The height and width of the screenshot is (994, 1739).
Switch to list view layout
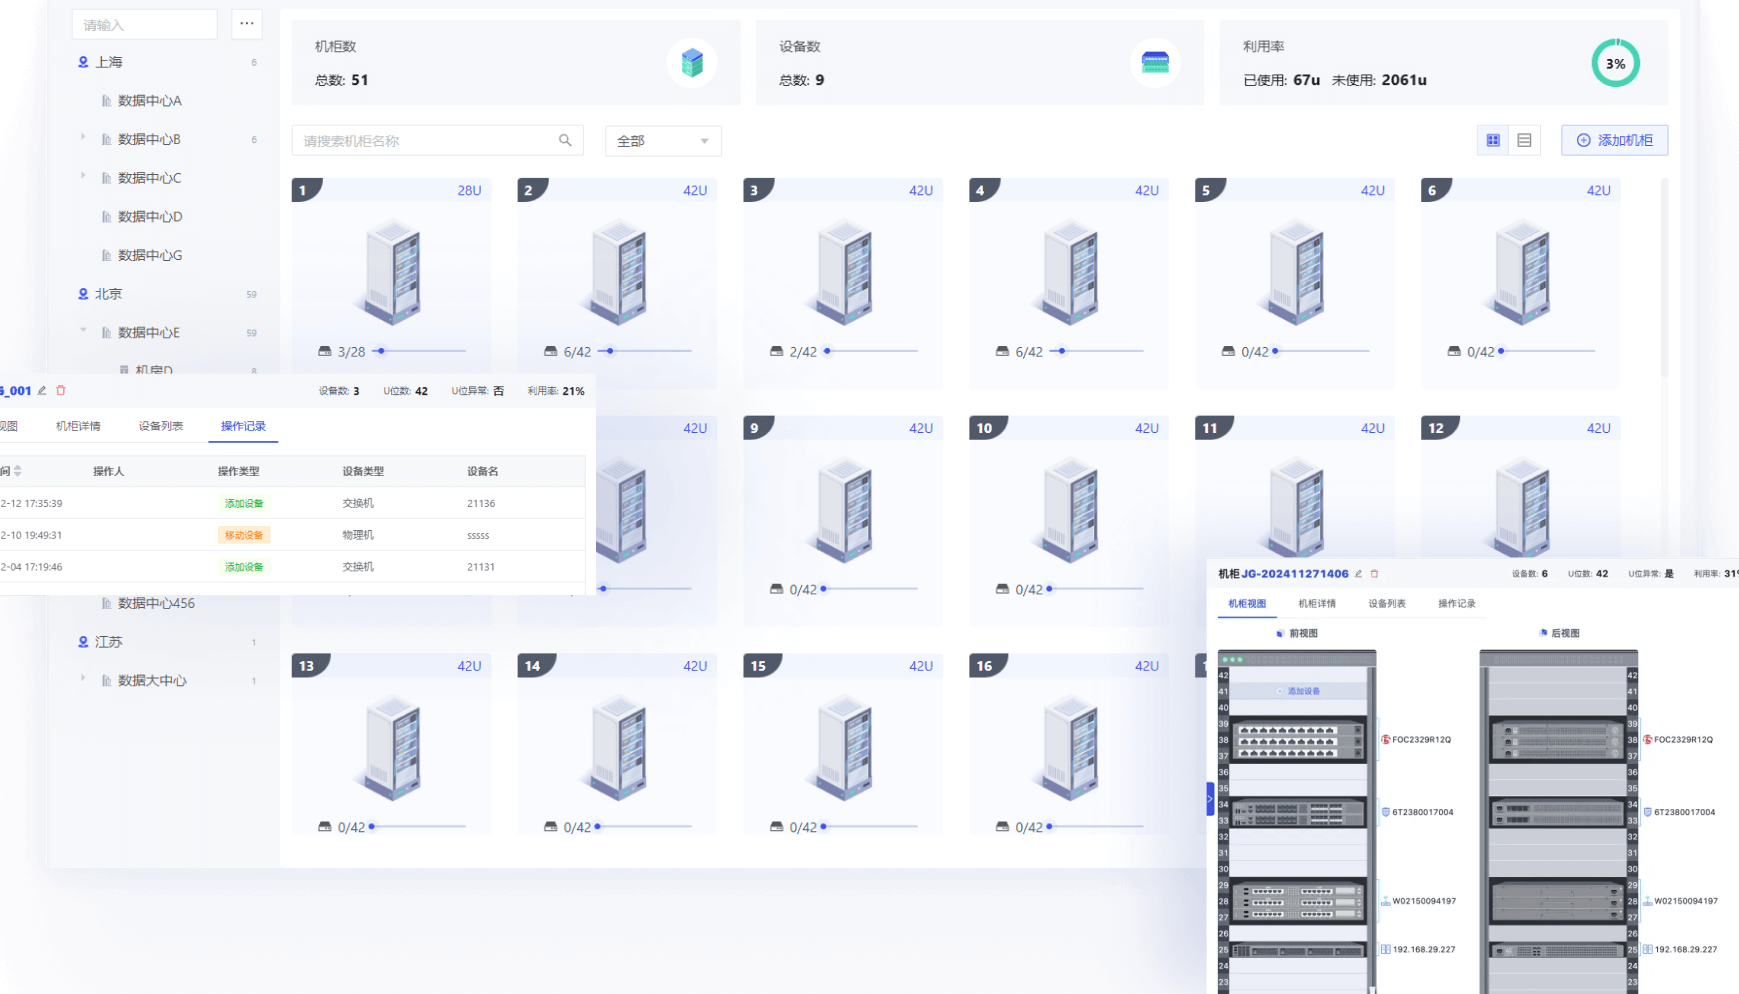pos(1524,141)
